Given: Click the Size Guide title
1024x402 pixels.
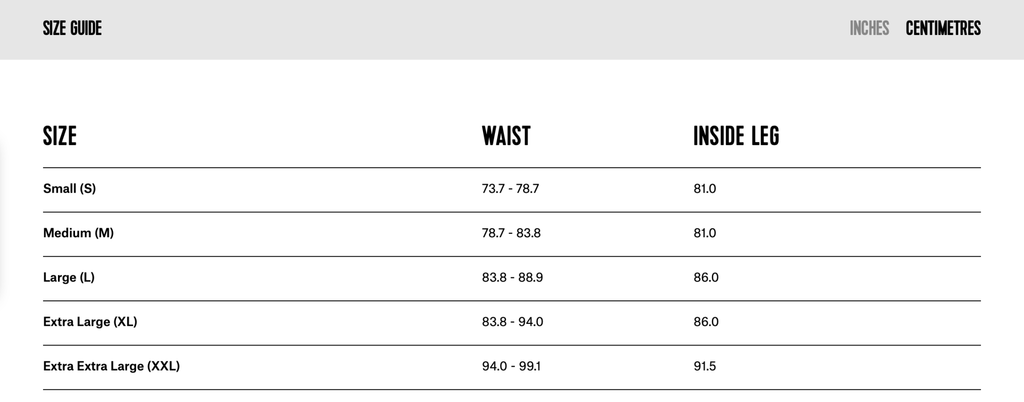Looking at the screenshot, I should click(x=72, y=29).
